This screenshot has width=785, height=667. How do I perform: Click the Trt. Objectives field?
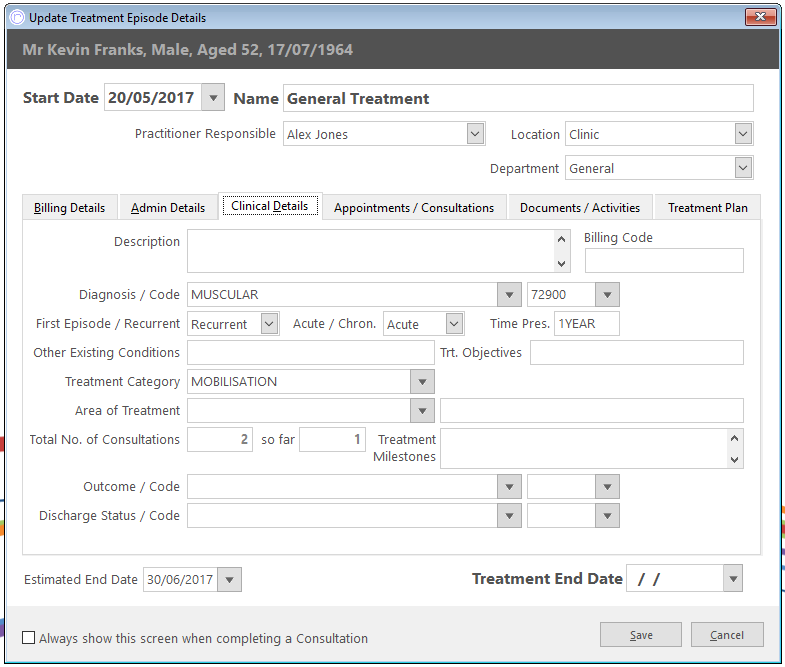(636, 353)
